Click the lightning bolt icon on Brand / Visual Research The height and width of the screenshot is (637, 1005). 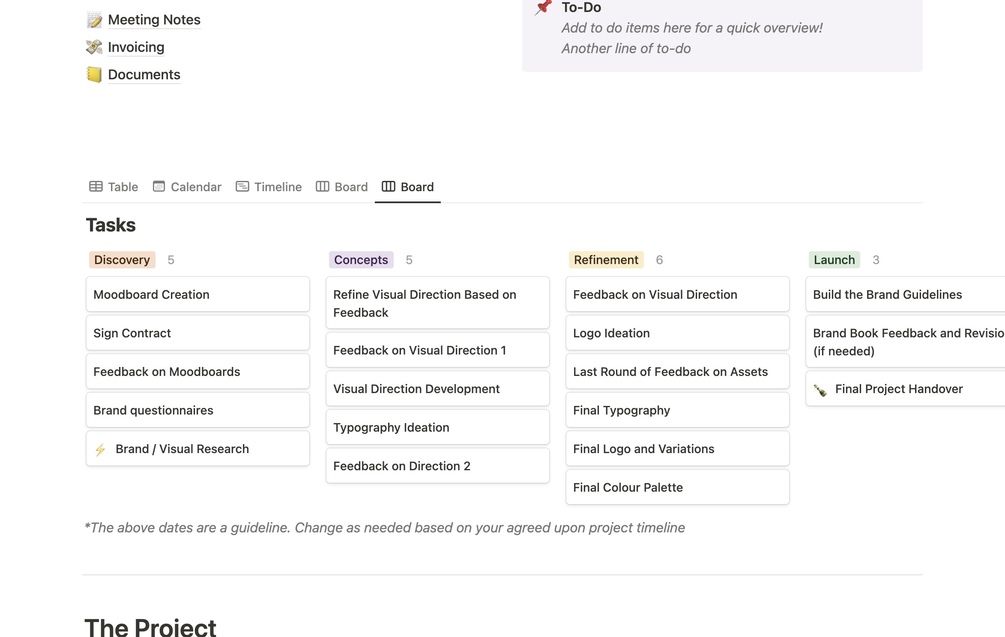click(x=100, y=450)
